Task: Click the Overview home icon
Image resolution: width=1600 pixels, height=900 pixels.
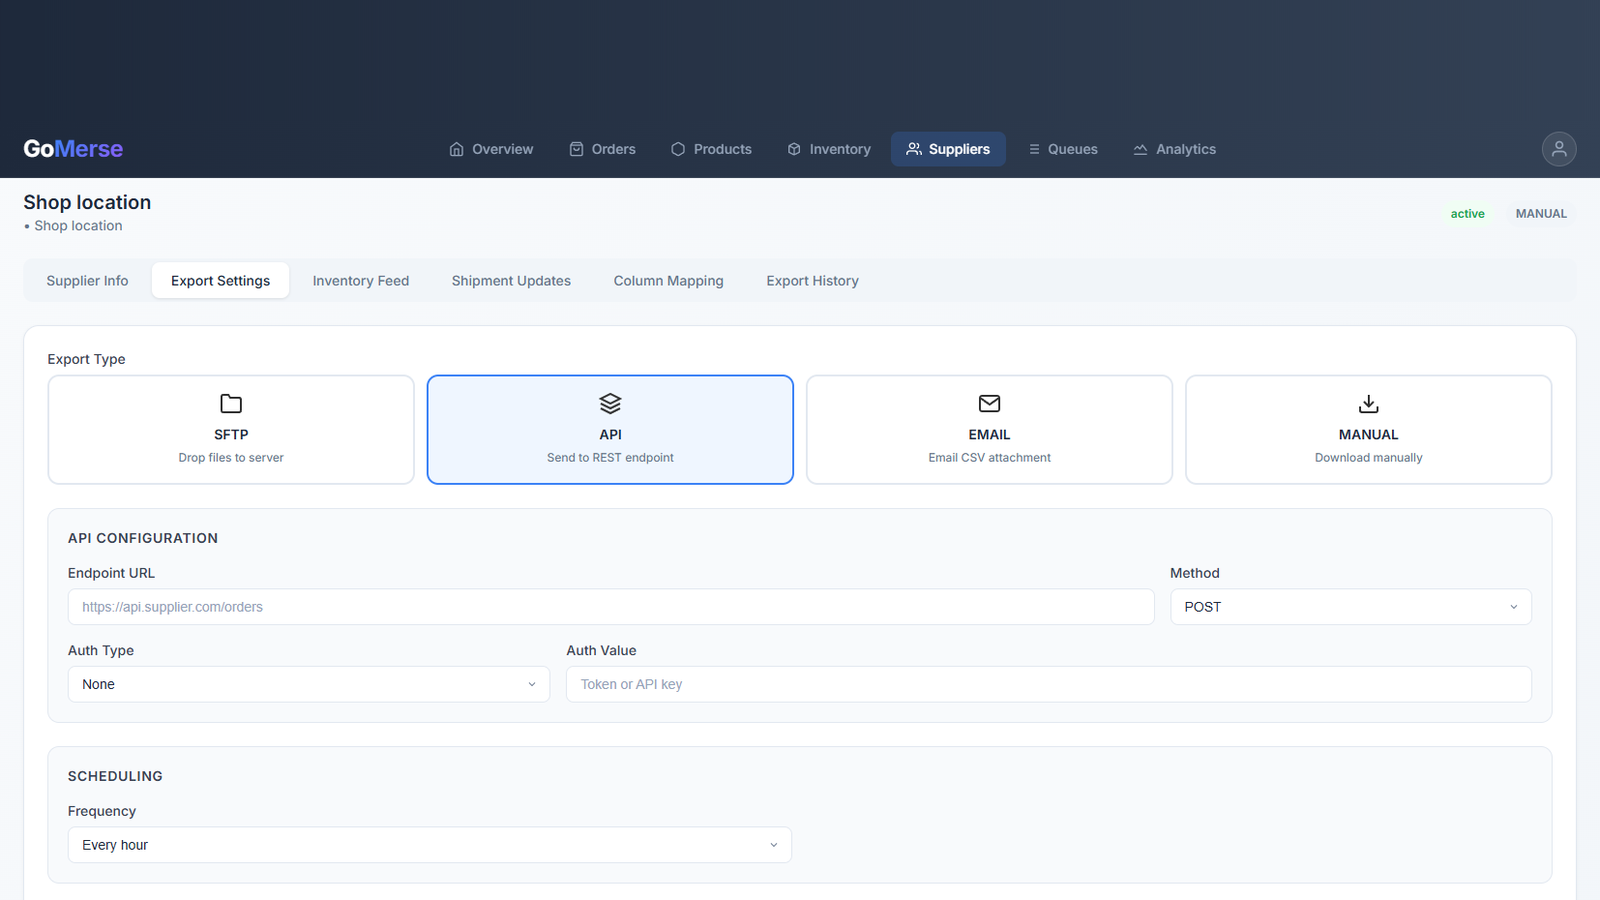Action: 456,149
